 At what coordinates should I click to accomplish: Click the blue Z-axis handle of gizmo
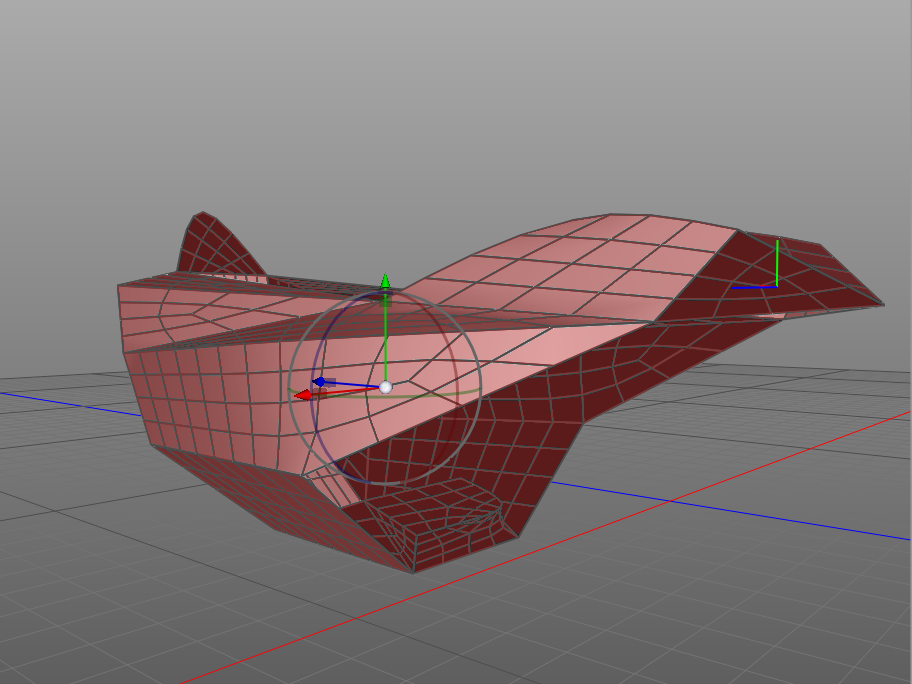click(319, 382)
